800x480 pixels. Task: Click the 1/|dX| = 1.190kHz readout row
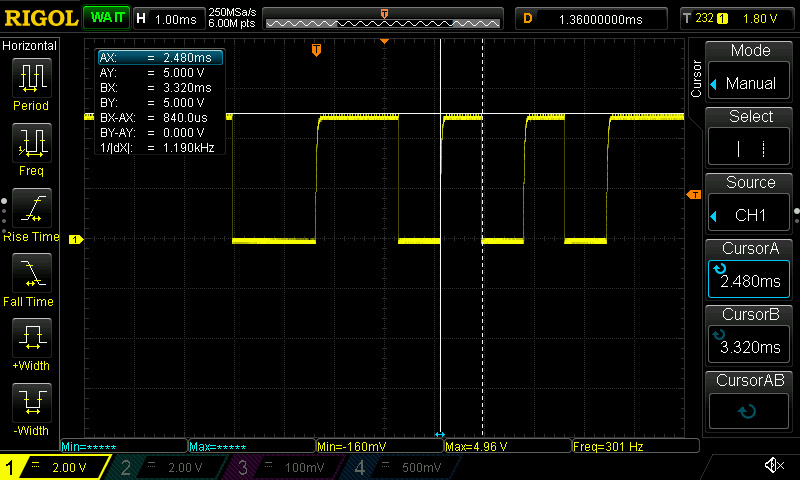click(160, 148)
